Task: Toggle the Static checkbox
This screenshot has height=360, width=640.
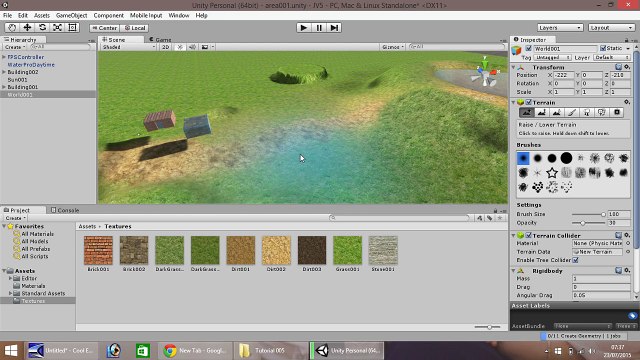Action: 603,48
